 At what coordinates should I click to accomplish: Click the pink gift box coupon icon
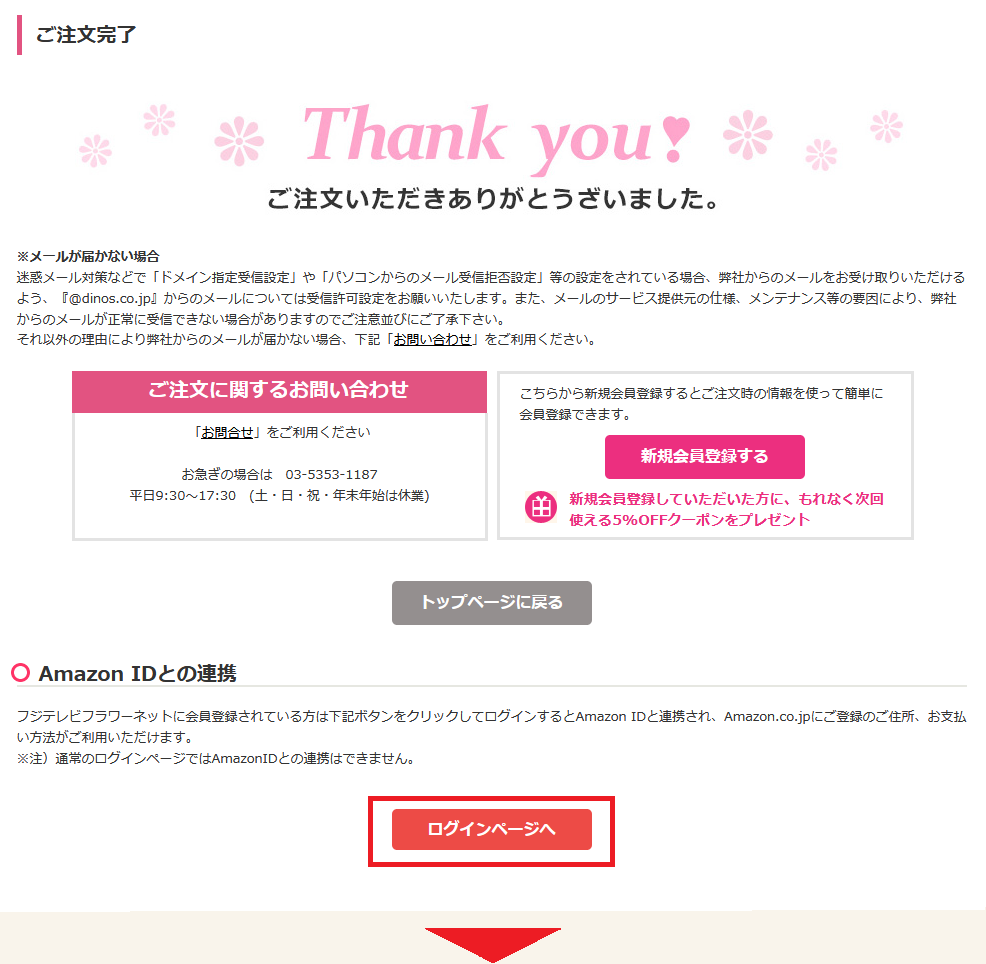click(541, 507)
